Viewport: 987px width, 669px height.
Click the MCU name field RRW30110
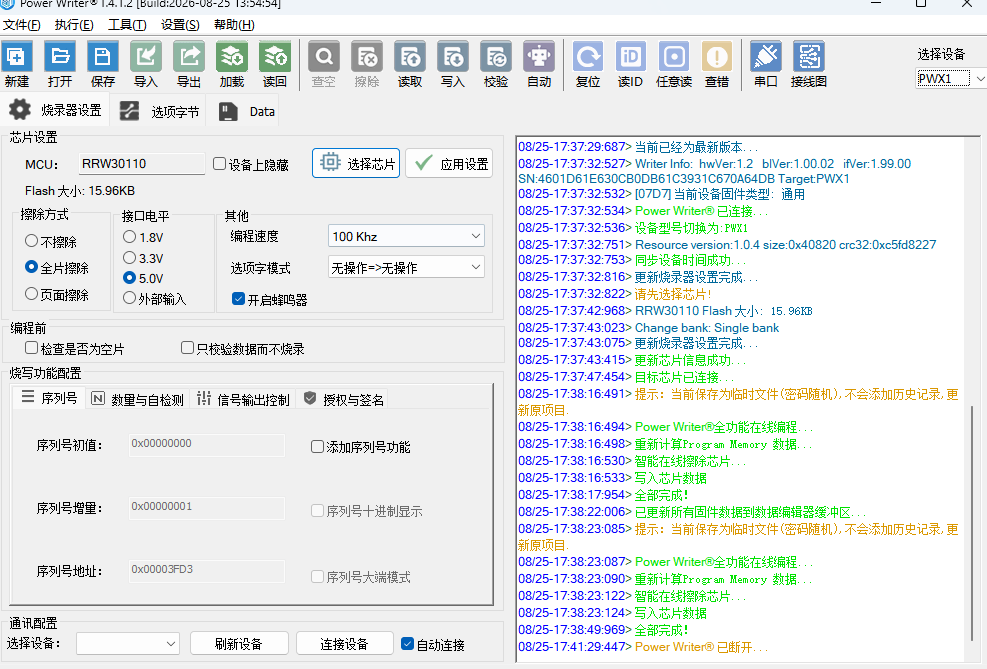[x=142, y=164]
